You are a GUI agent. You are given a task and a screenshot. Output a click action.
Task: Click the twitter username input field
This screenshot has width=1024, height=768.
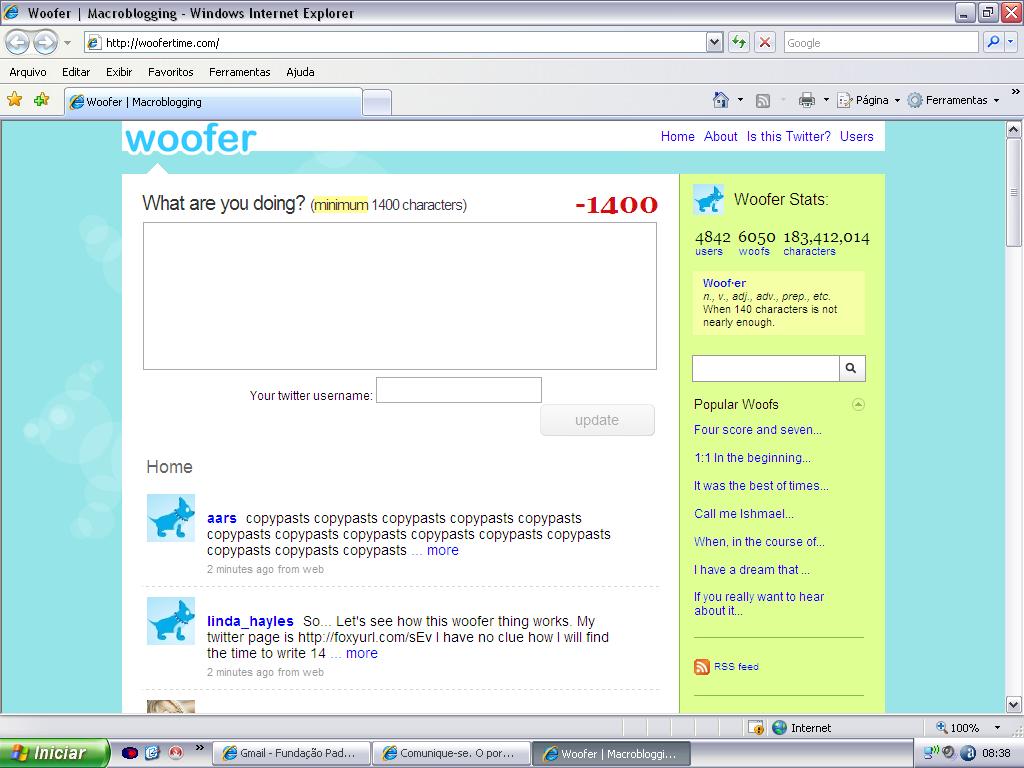[x=458, y=390]
